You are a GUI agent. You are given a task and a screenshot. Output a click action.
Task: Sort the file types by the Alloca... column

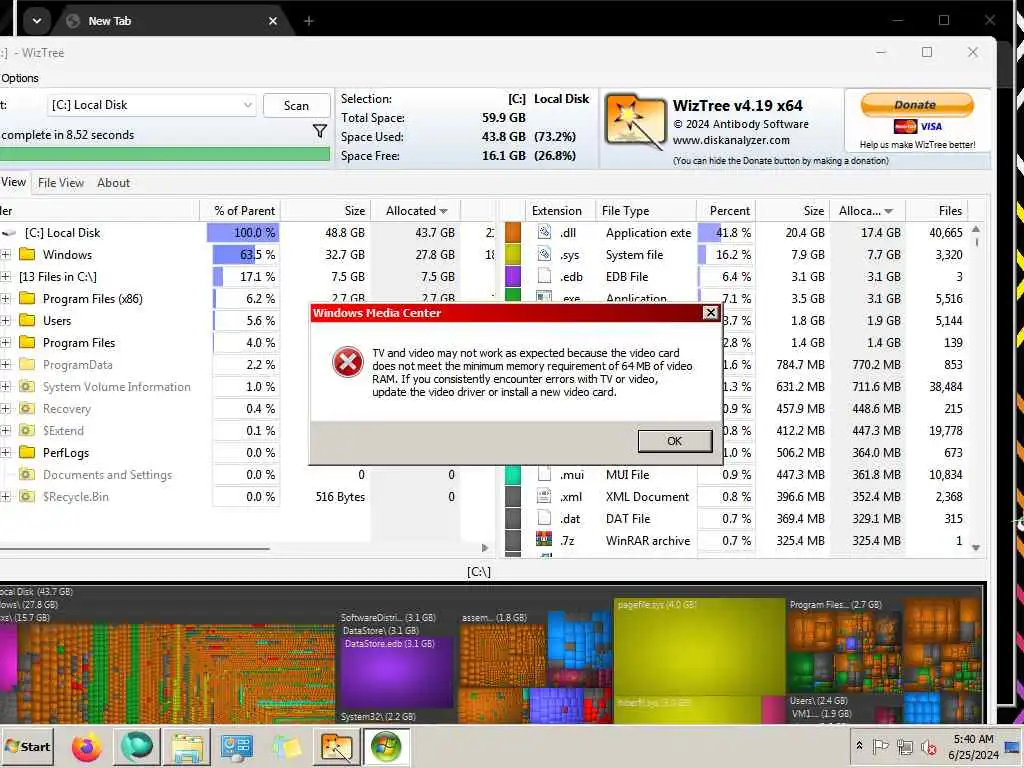click(x=866, y=210)
